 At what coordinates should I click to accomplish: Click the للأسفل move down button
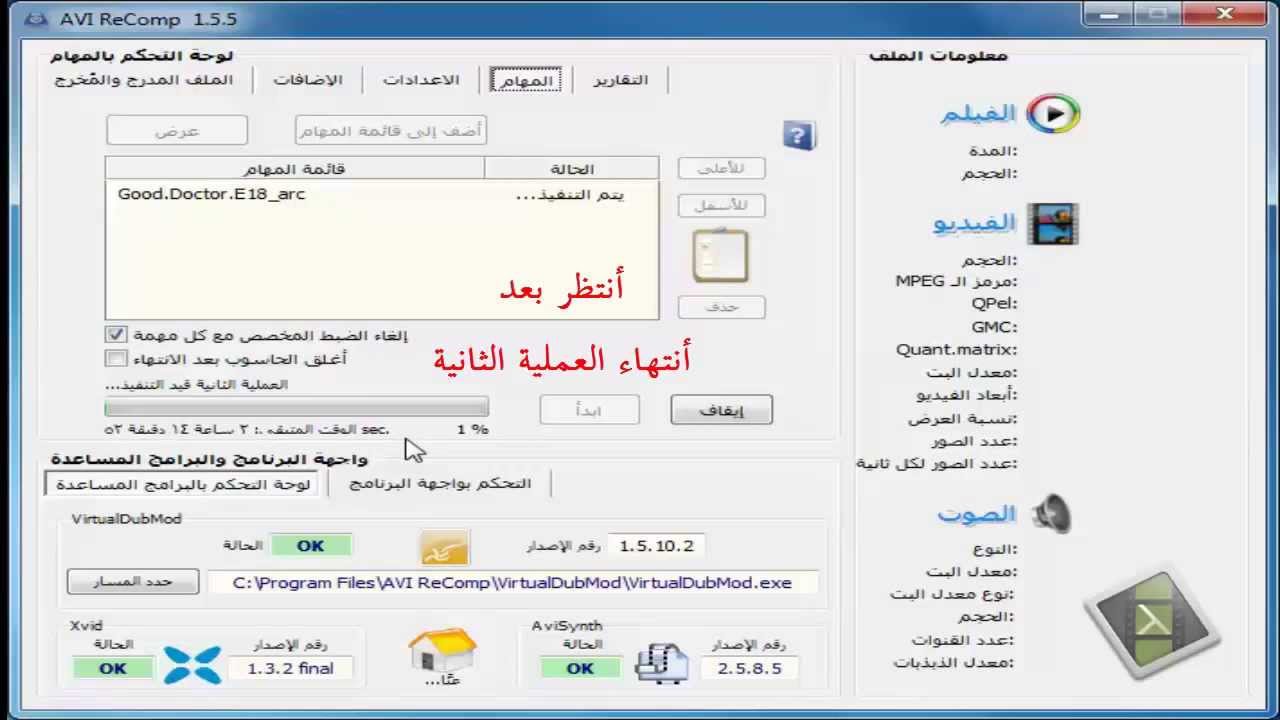[721, 205]
